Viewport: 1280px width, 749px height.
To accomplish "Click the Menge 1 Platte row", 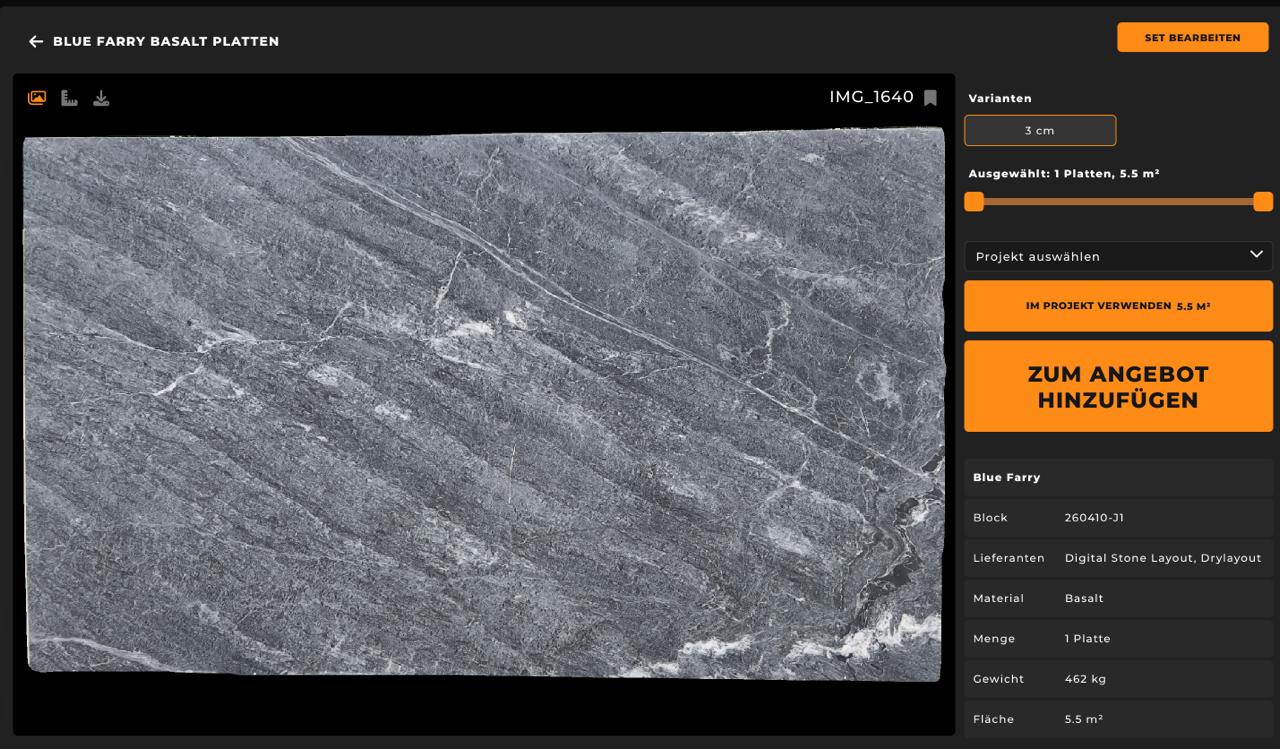I will click(x=1117, y=638).
